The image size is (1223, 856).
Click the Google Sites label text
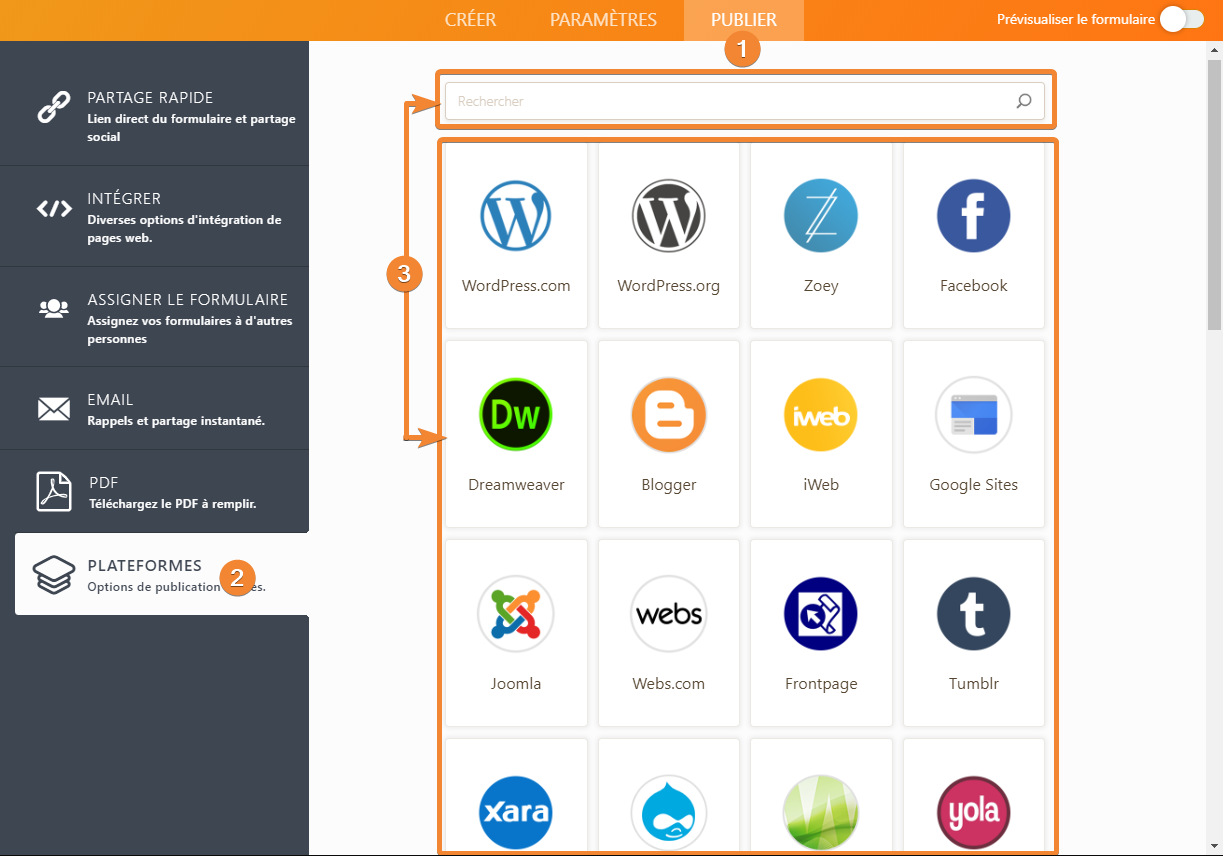pos(974,485)
